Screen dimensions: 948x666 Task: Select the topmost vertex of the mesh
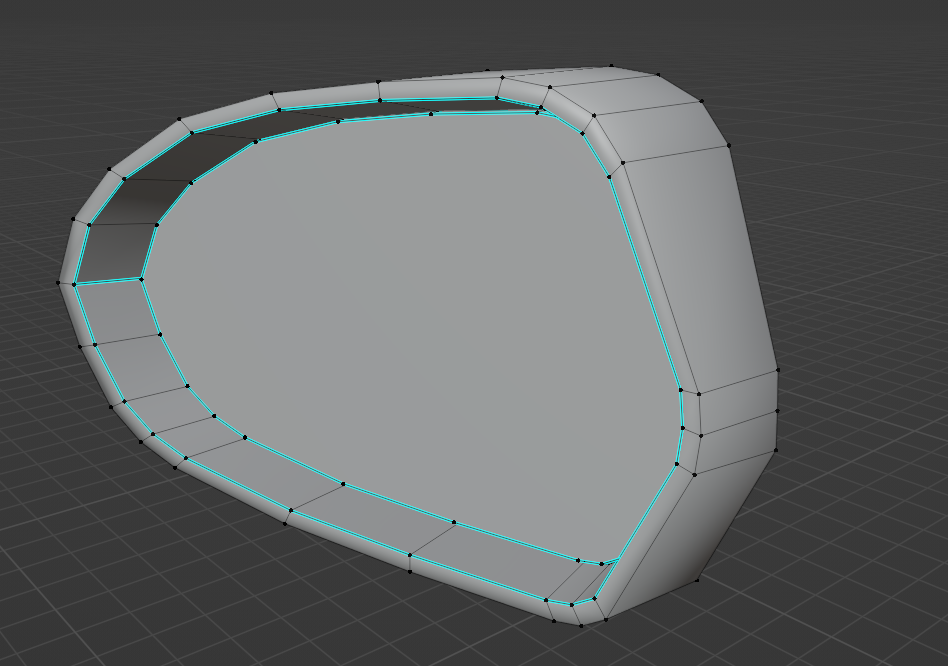click(611, 65)
